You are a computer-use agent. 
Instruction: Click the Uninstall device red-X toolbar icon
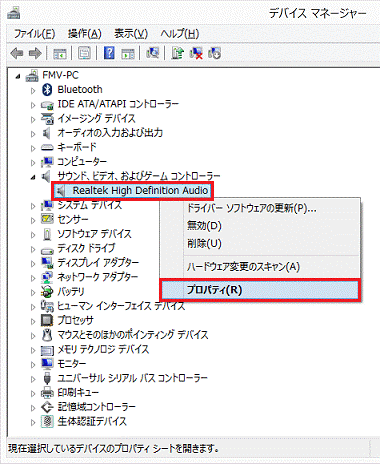[196, 53]
